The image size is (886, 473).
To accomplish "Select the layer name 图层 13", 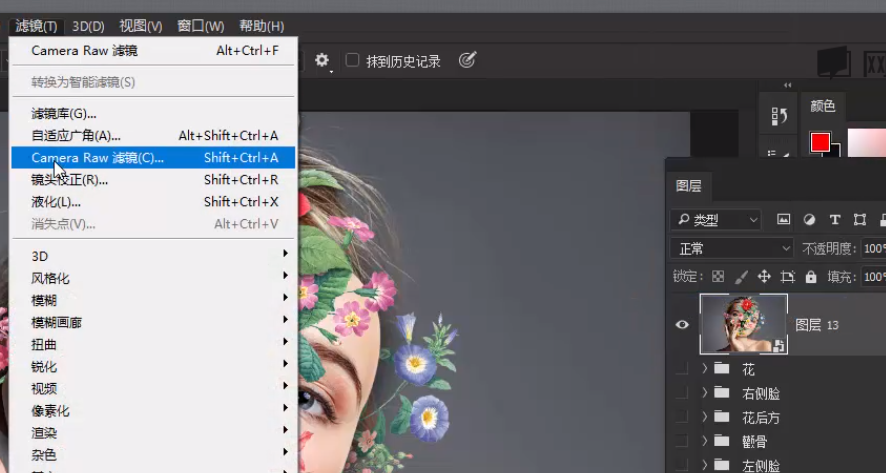I will 817,325.
